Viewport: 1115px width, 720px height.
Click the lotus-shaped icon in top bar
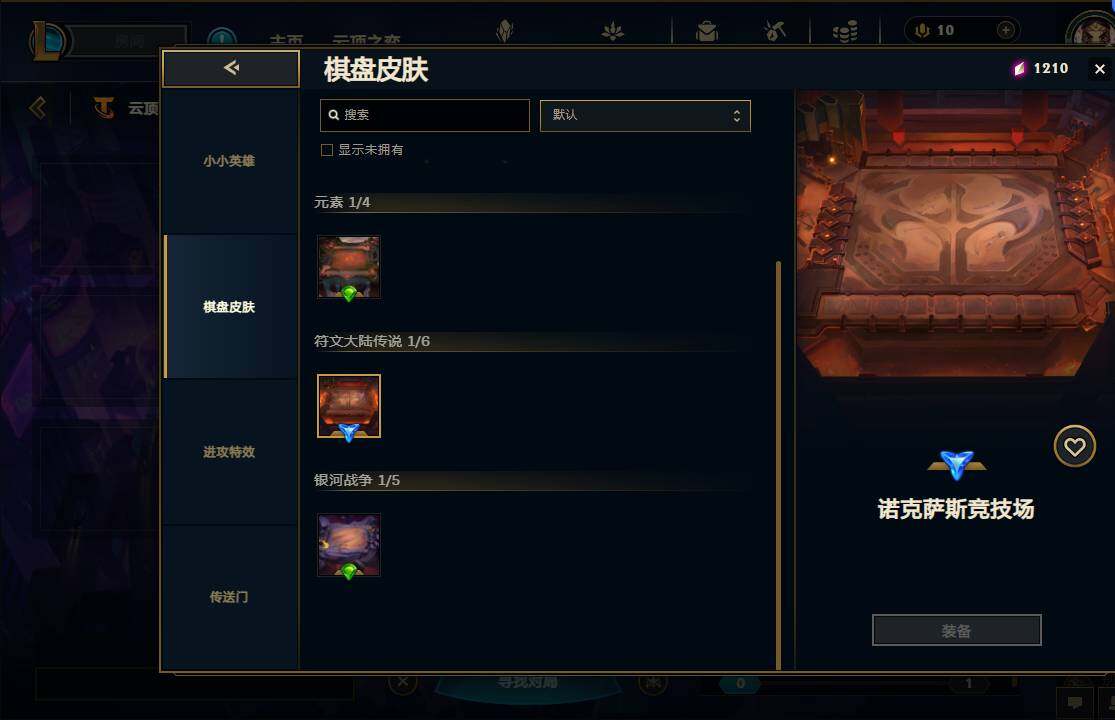click(612, 31)
